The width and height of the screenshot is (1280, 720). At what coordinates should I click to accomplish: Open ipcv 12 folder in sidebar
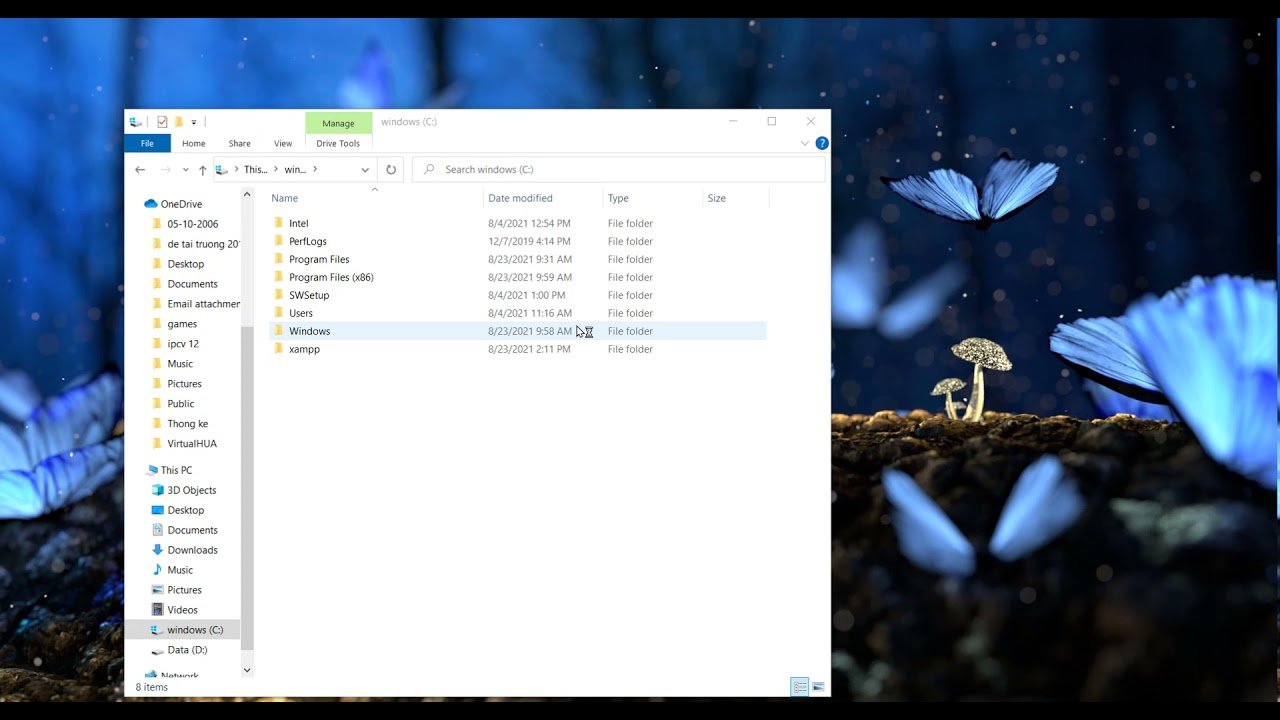pos(183,344)
